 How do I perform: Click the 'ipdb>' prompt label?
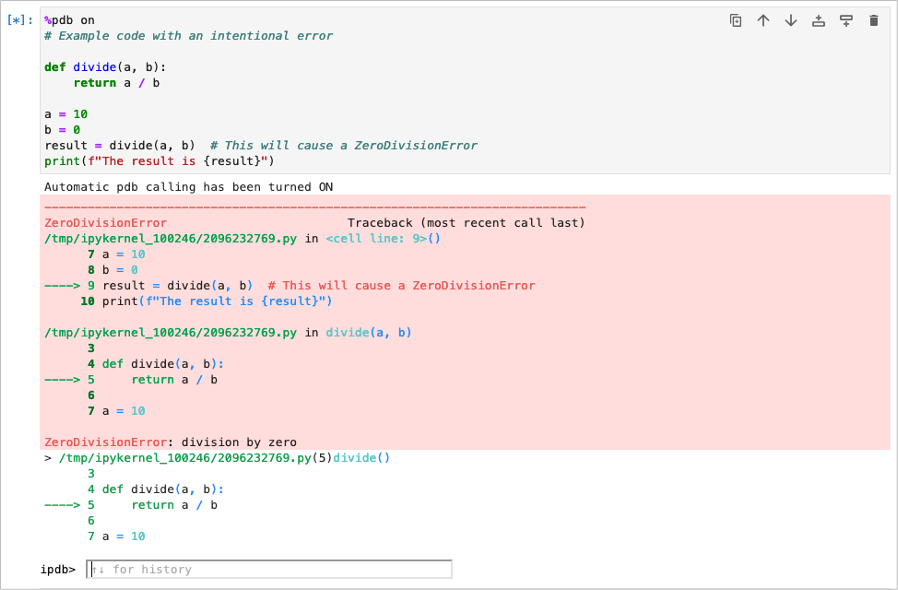click(58, 569)
